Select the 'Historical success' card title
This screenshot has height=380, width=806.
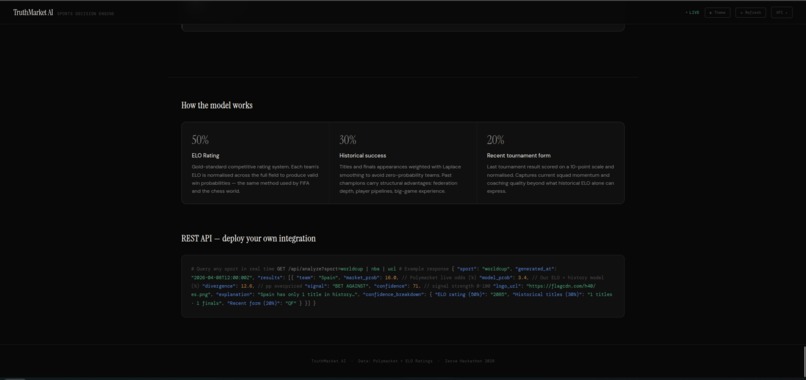[362, 155]
